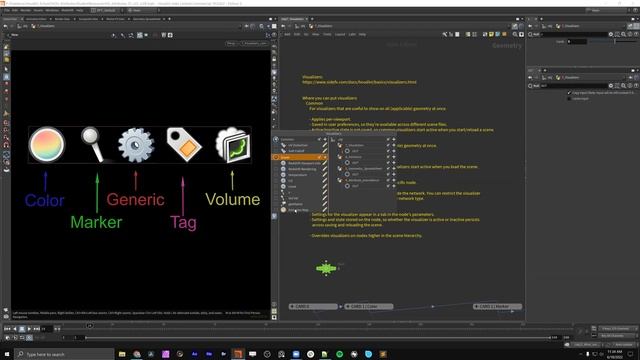Click the Windows Start button

7,354
